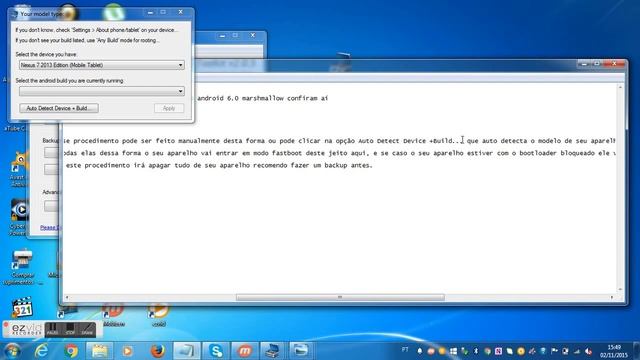Image resolution: width=640 pixels, height=360 pixels.
Task: Click the Windows logo tray icon
Action: pyautogui.click(x=453, y=351)
